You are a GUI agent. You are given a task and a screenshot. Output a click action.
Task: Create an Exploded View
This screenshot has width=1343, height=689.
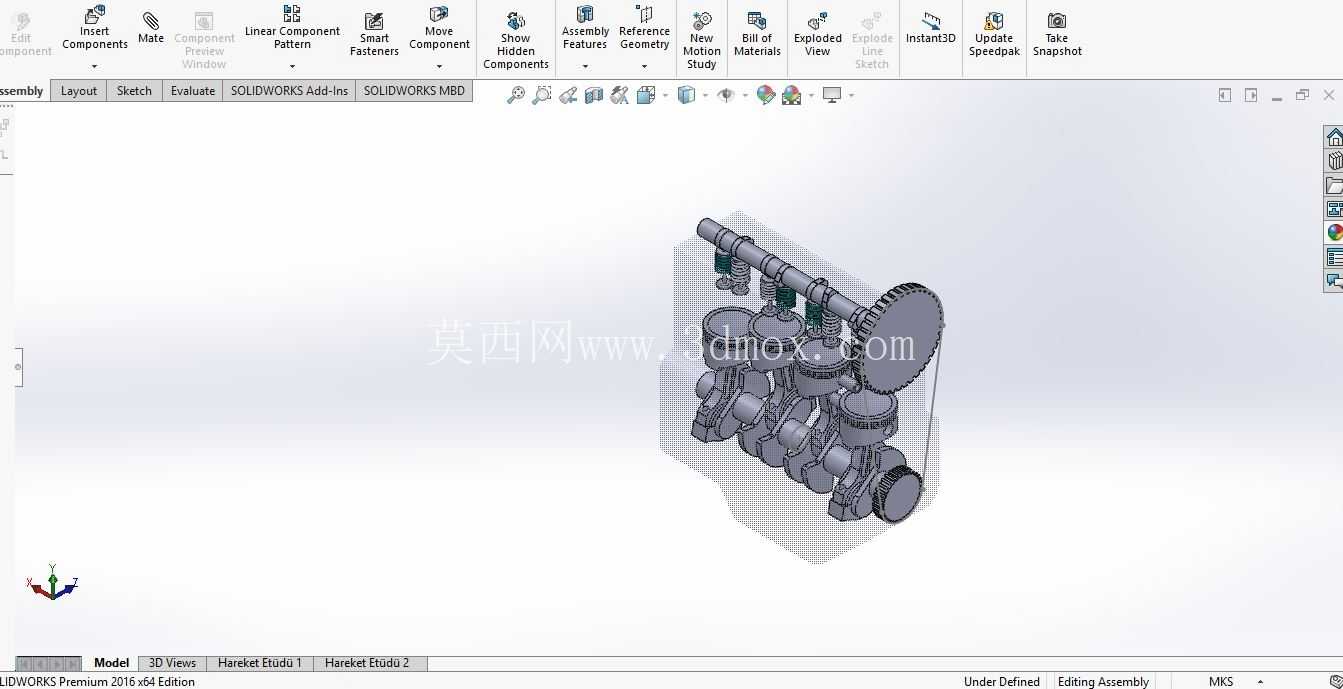click(818, 34)
